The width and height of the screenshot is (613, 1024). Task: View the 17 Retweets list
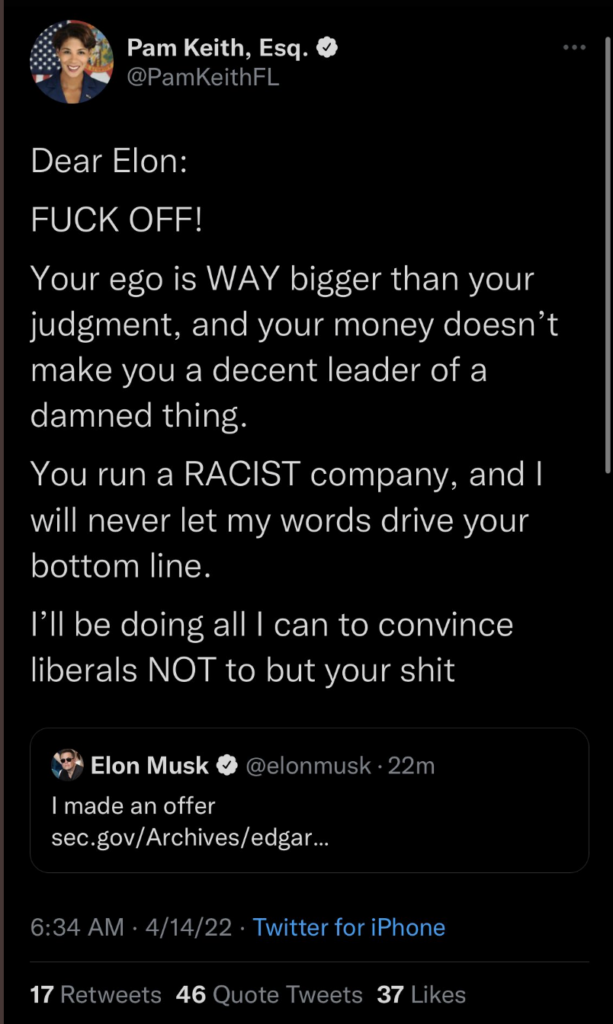[95, 994]
